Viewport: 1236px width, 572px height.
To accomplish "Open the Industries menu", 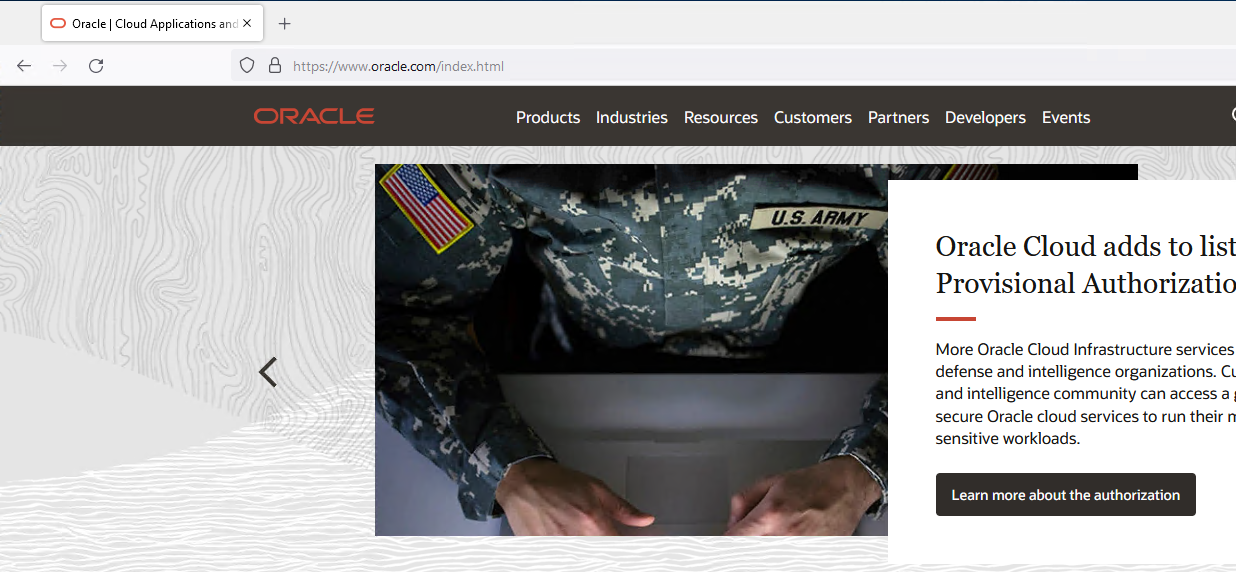I will point(632,117).
